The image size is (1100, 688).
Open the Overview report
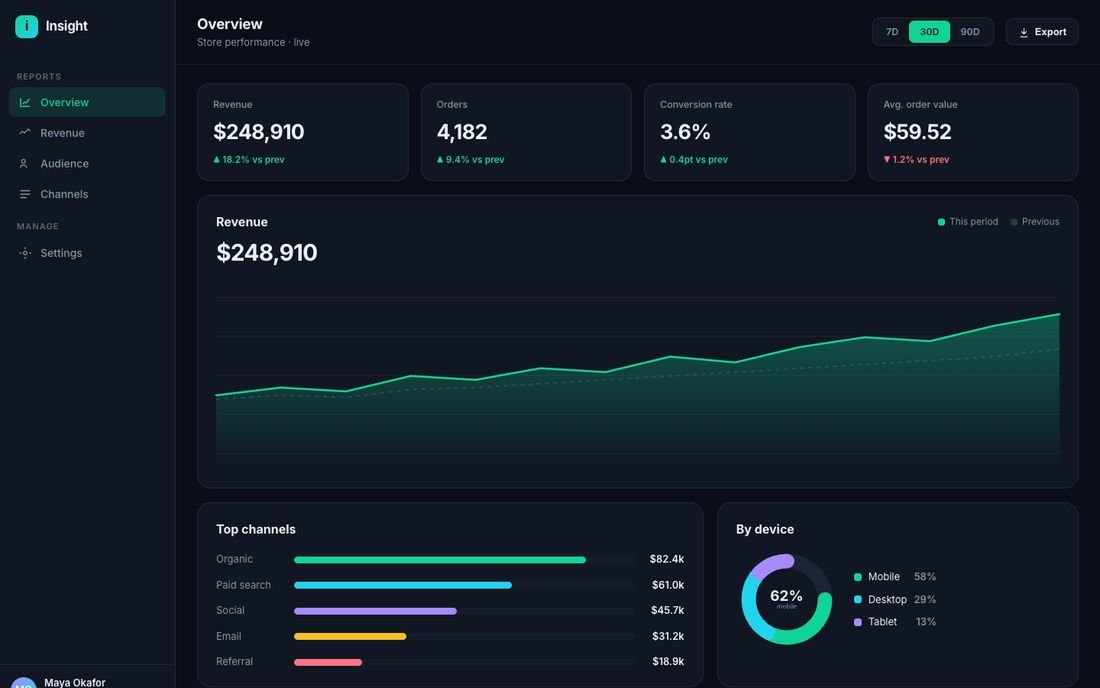tap(87, 102)
